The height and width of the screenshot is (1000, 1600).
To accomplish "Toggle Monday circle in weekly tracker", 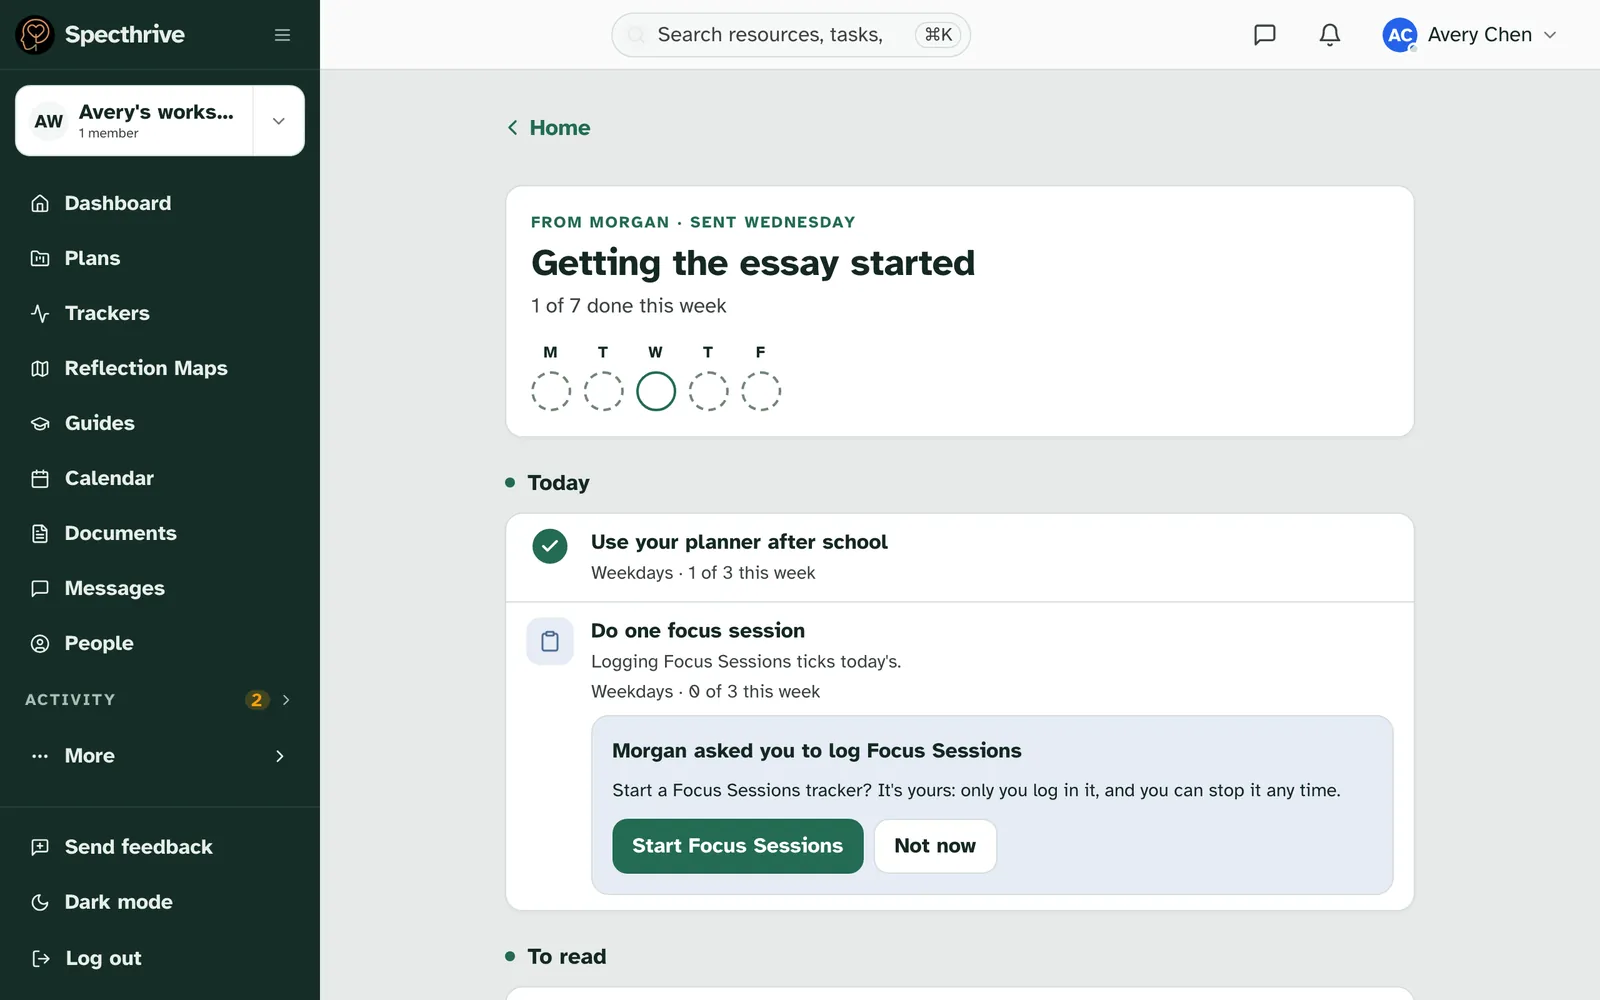I will pos(551,391).
